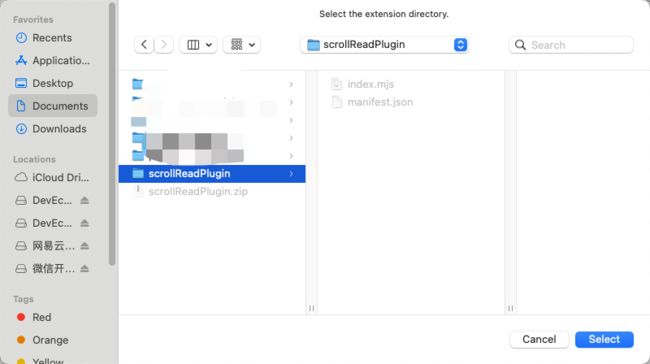
Task: Open iCloud Drive location
Action: (x=52, y=177)
